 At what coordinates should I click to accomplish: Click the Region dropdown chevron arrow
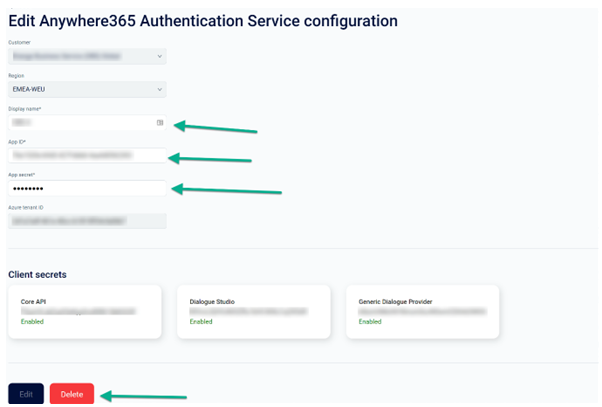coord(159,89)
